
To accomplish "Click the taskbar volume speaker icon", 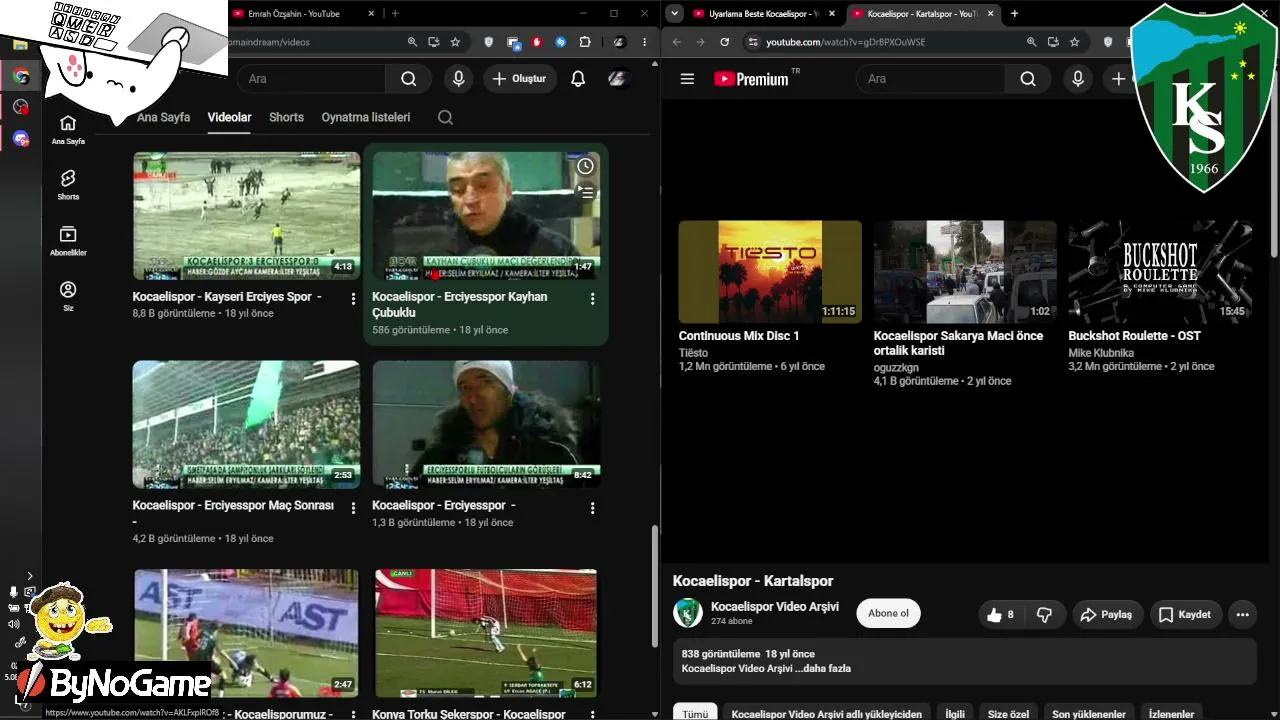I will 14,624.
